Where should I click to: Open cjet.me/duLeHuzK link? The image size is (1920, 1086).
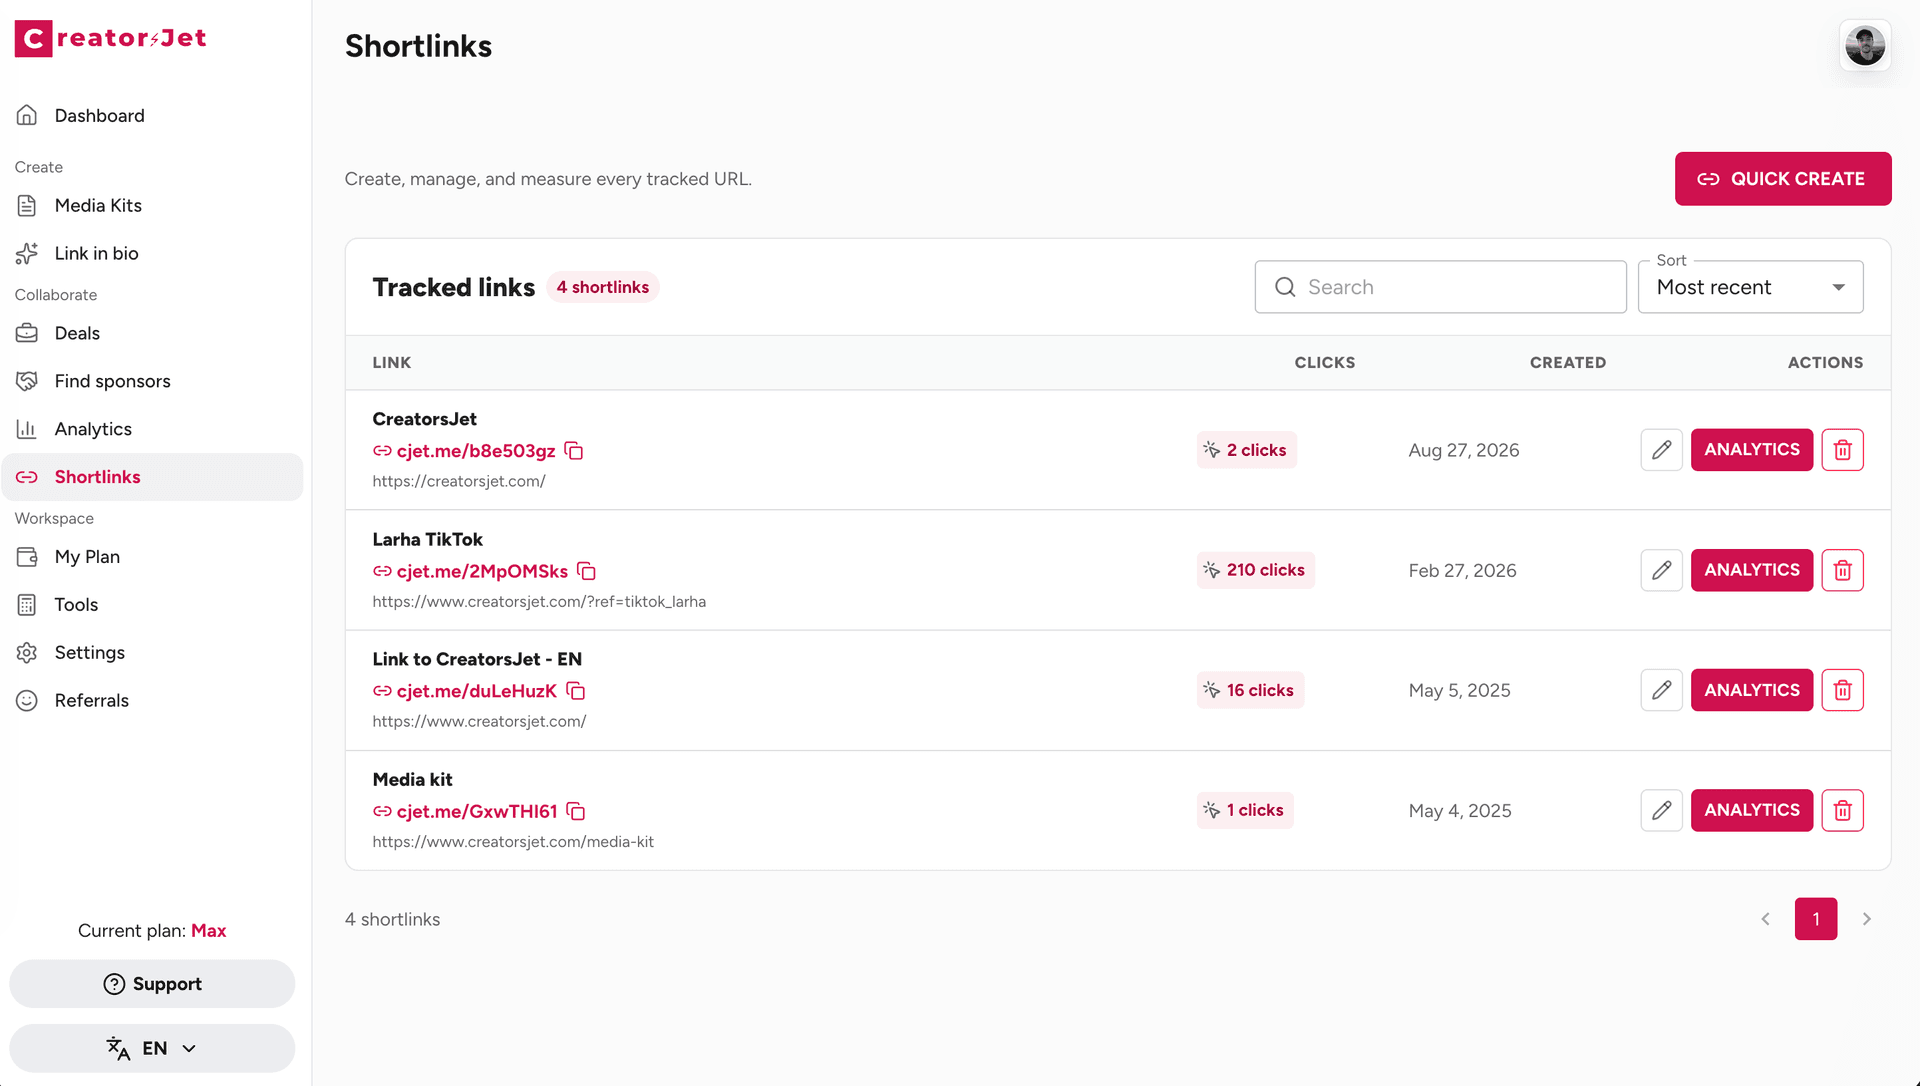click(x=476, y=691)
